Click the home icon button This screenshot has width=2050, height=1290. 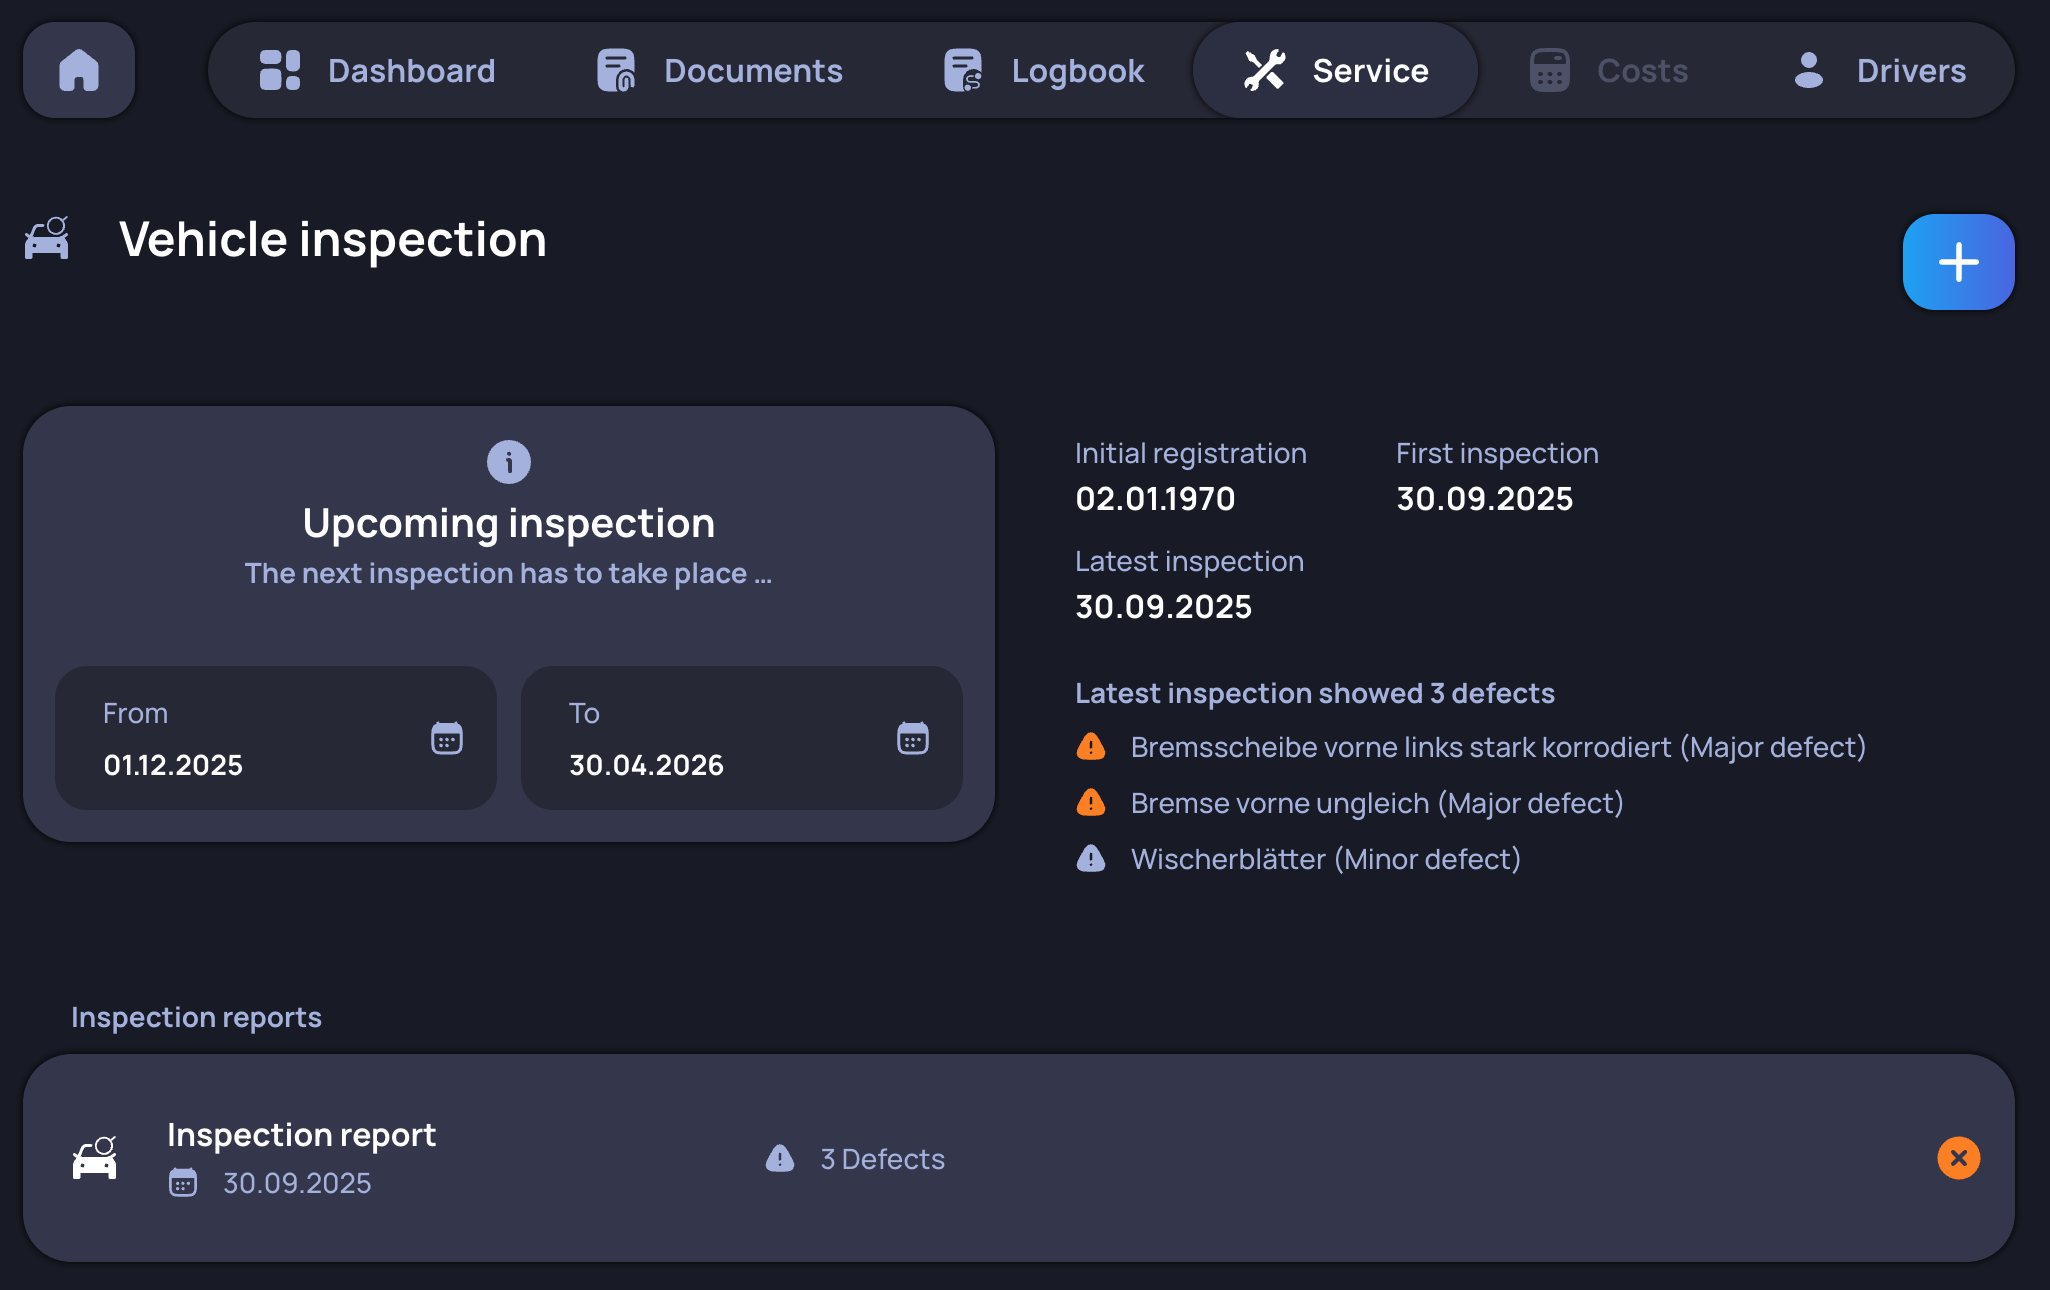(x=79, y=70)
